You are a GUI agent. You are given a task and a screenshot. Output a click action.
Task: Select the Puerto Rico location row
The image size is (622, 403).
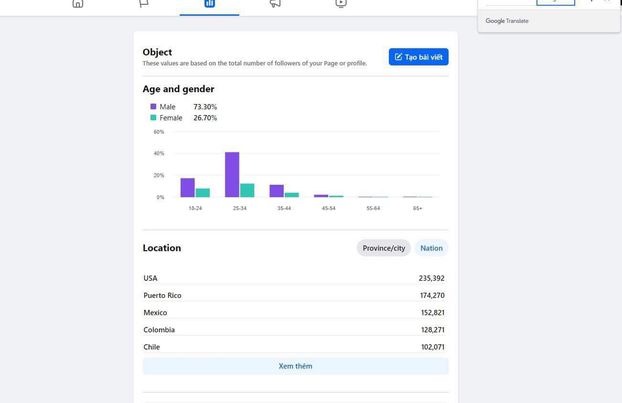click(295, 295)
